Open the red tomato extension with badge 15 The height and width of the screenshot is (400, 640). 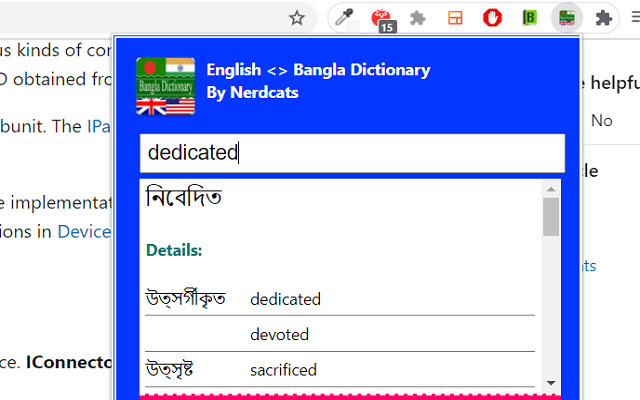point(381,17)
